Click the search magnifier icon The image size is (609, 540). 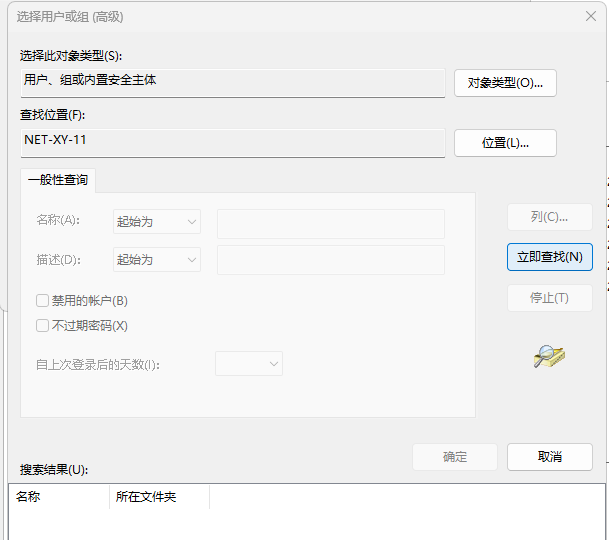[x=550, y=356]
